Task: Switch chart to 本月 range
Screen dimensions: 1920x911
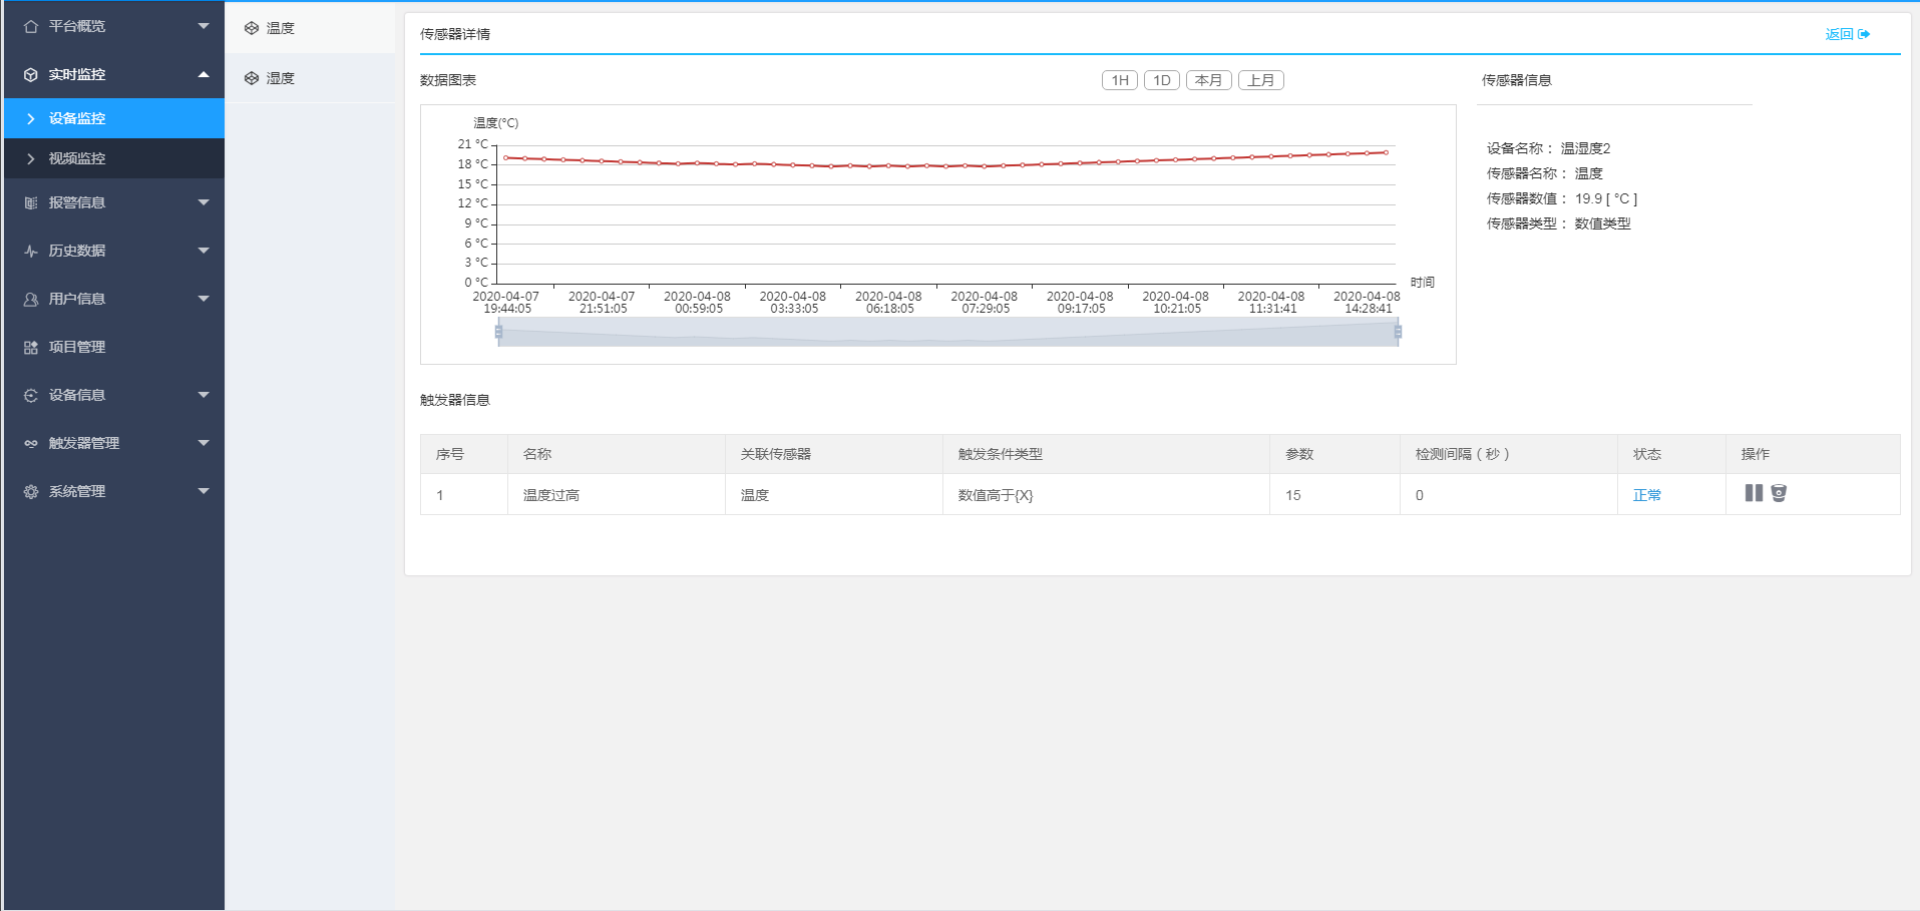Action: point(1208,80)
